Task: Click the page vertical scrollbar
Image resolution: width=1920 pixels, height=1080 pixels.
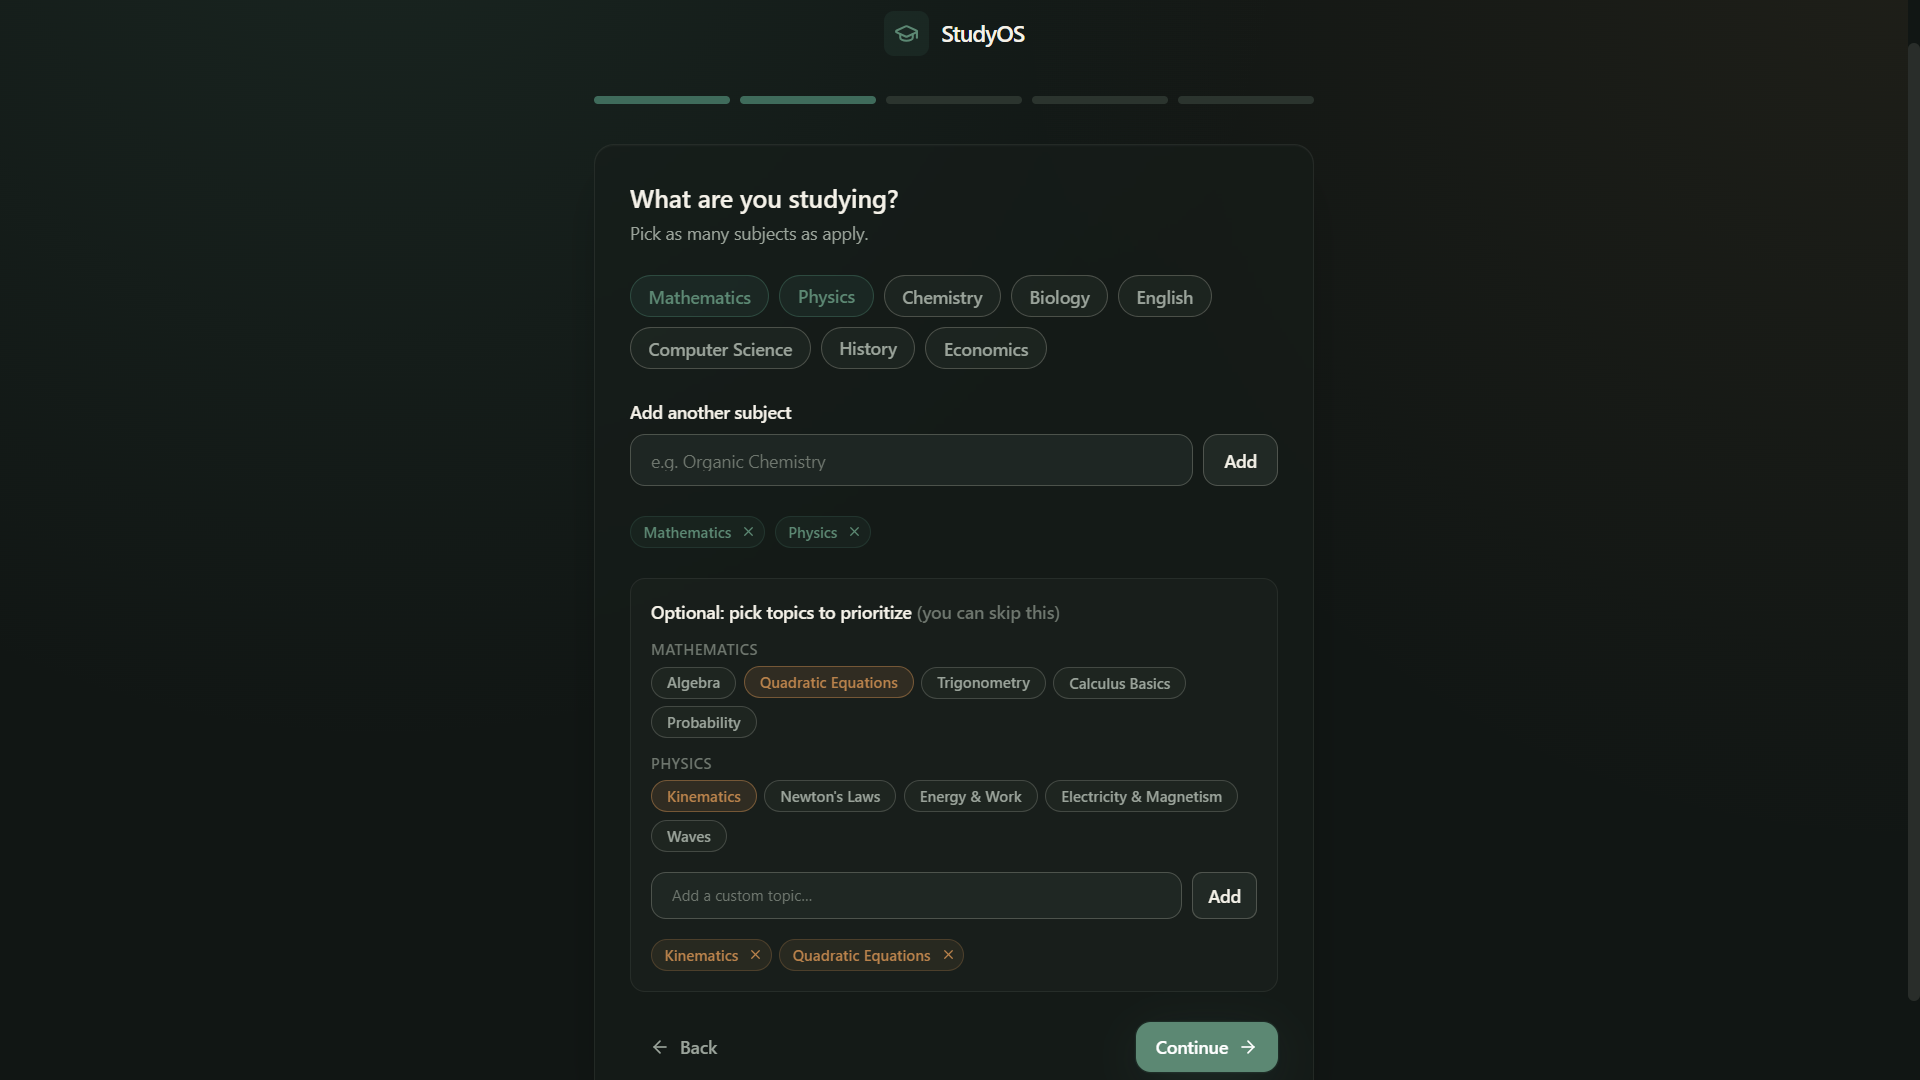Action: [1913, 520]
